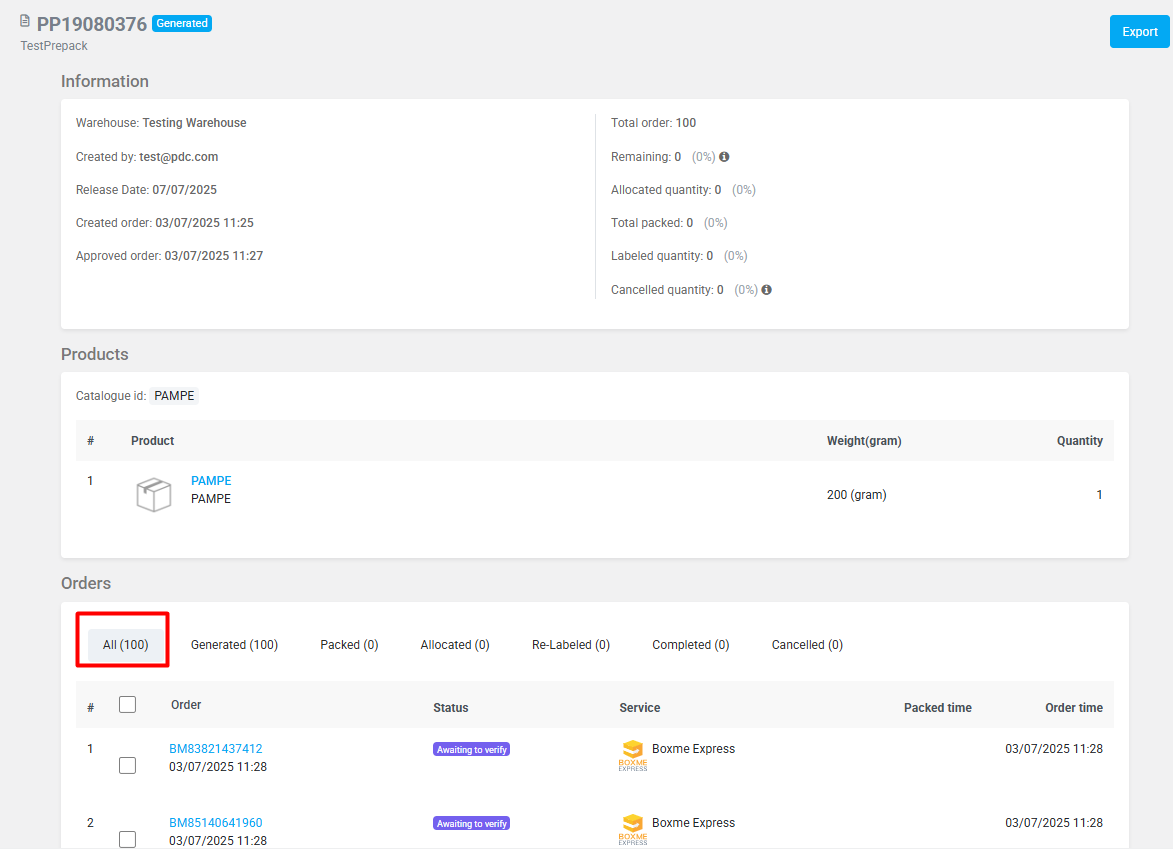Open the Packed (0) tab
Screen dimensions: 1173x857
(349, 645)
